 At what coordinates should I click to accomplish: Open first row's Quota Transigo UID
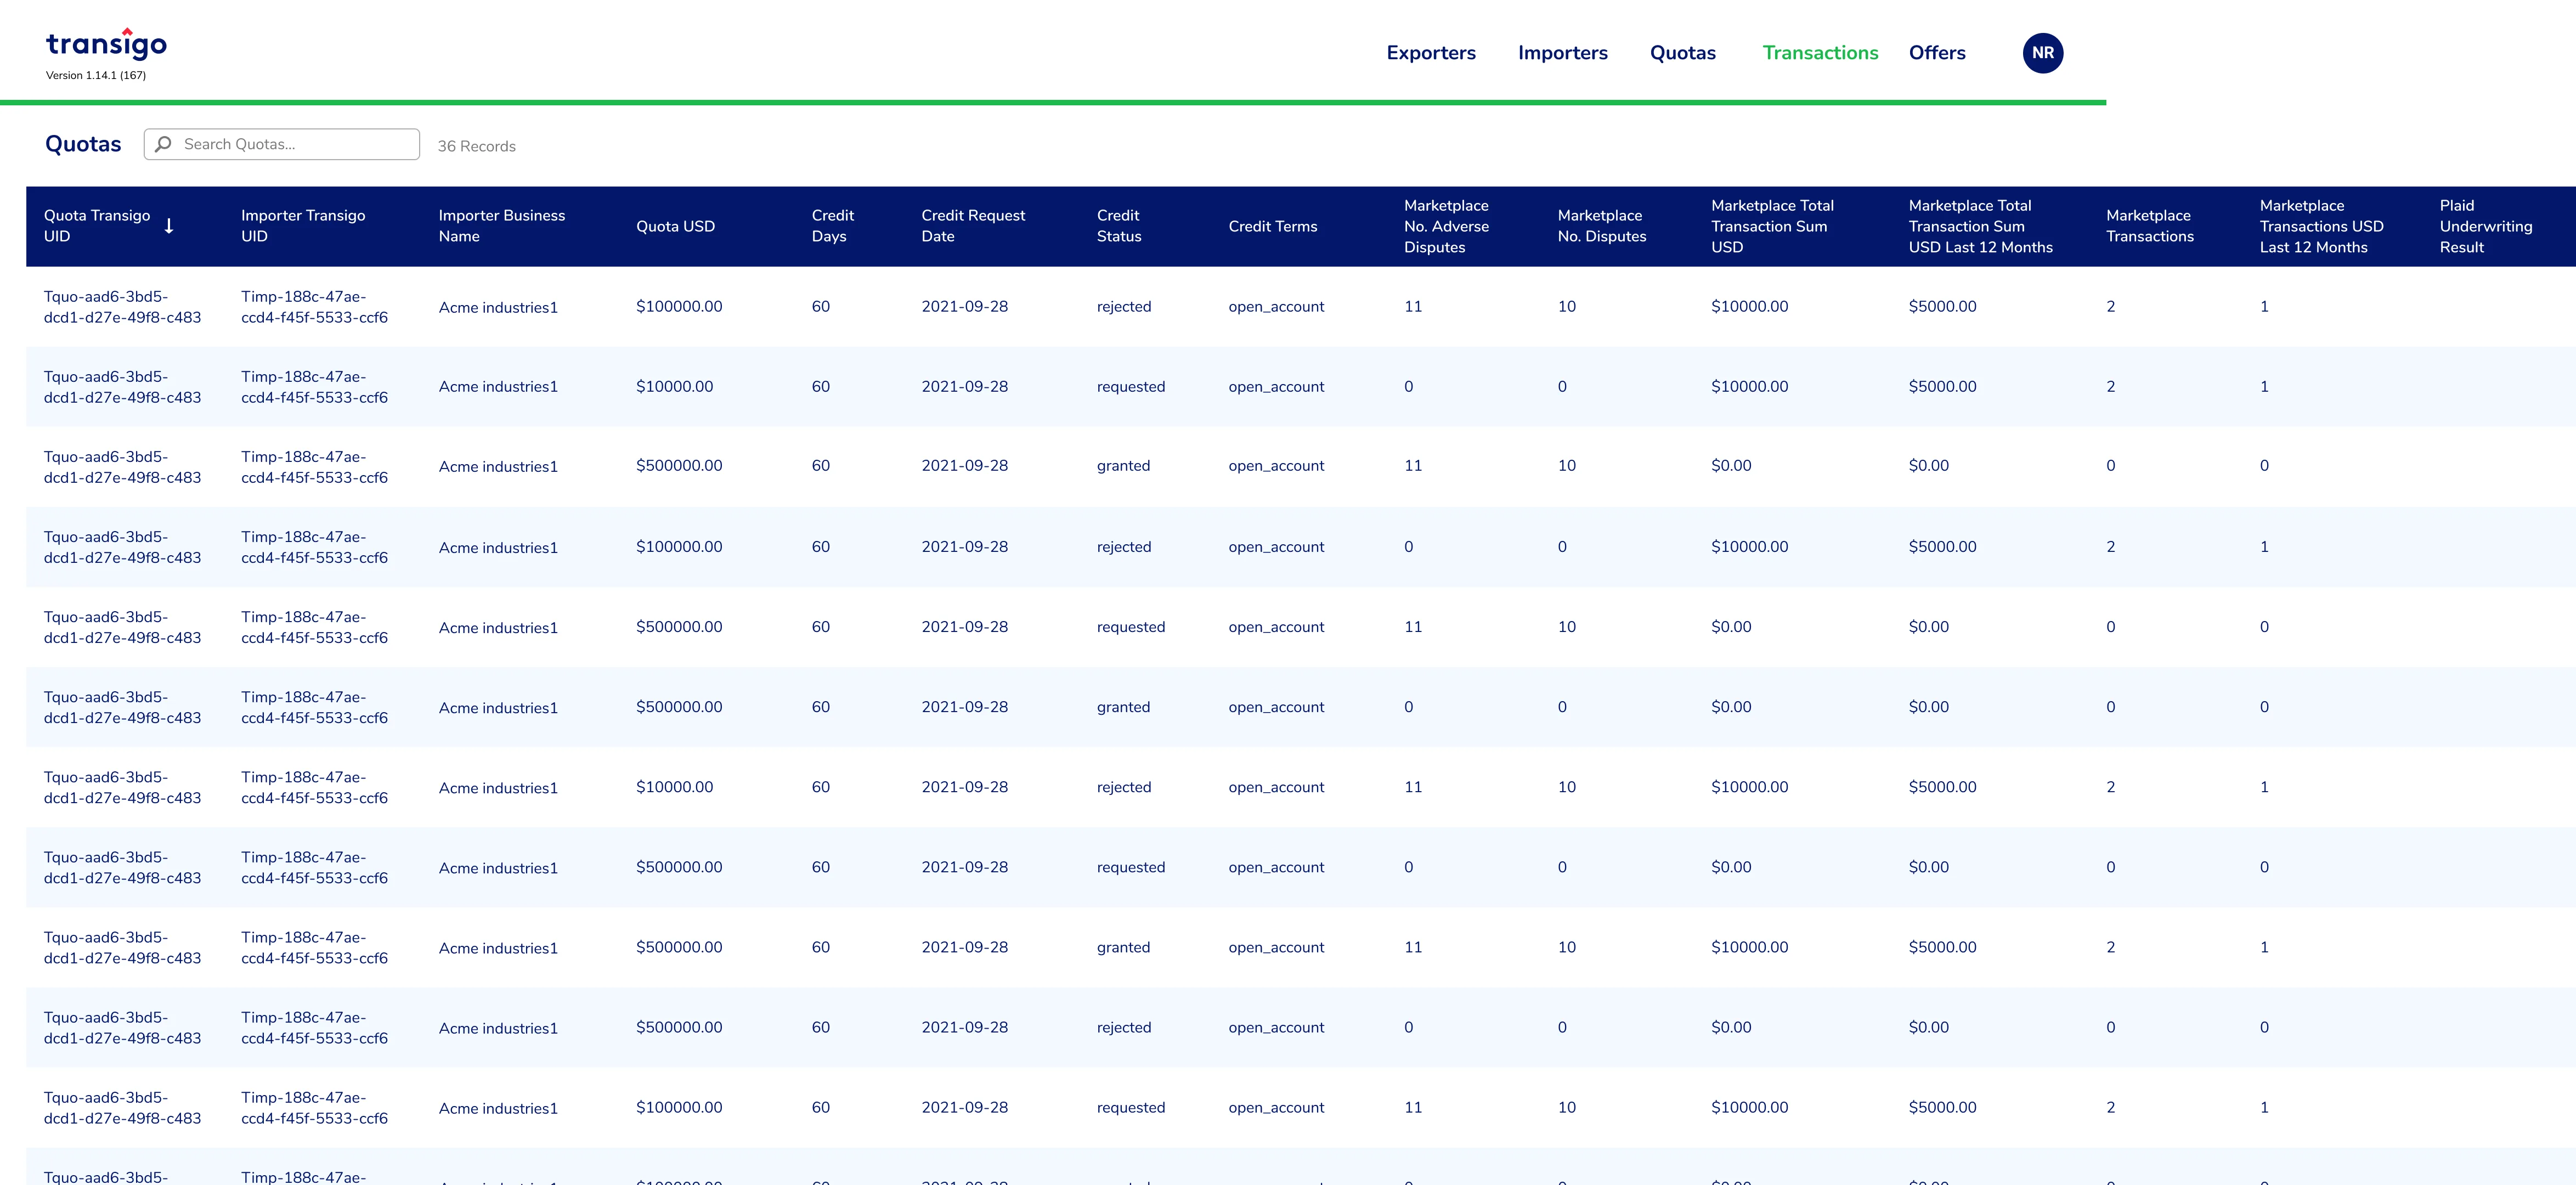point(122,307)
